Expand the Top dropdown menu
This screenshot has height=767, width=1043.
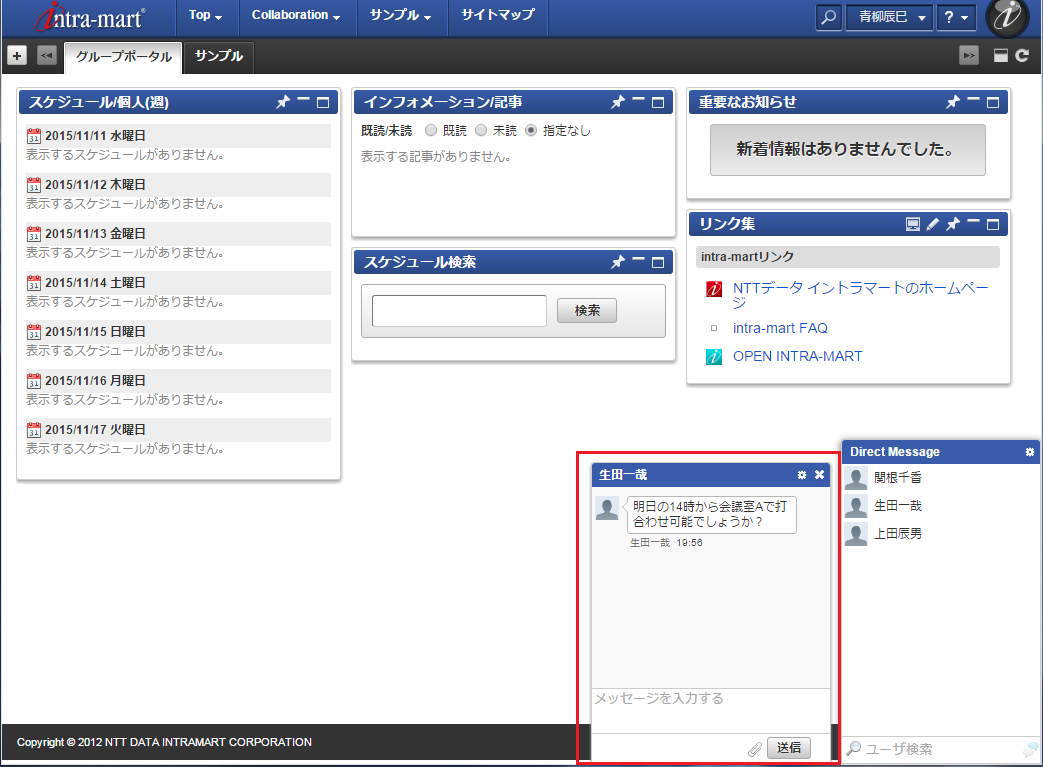[x=205, y=16]
